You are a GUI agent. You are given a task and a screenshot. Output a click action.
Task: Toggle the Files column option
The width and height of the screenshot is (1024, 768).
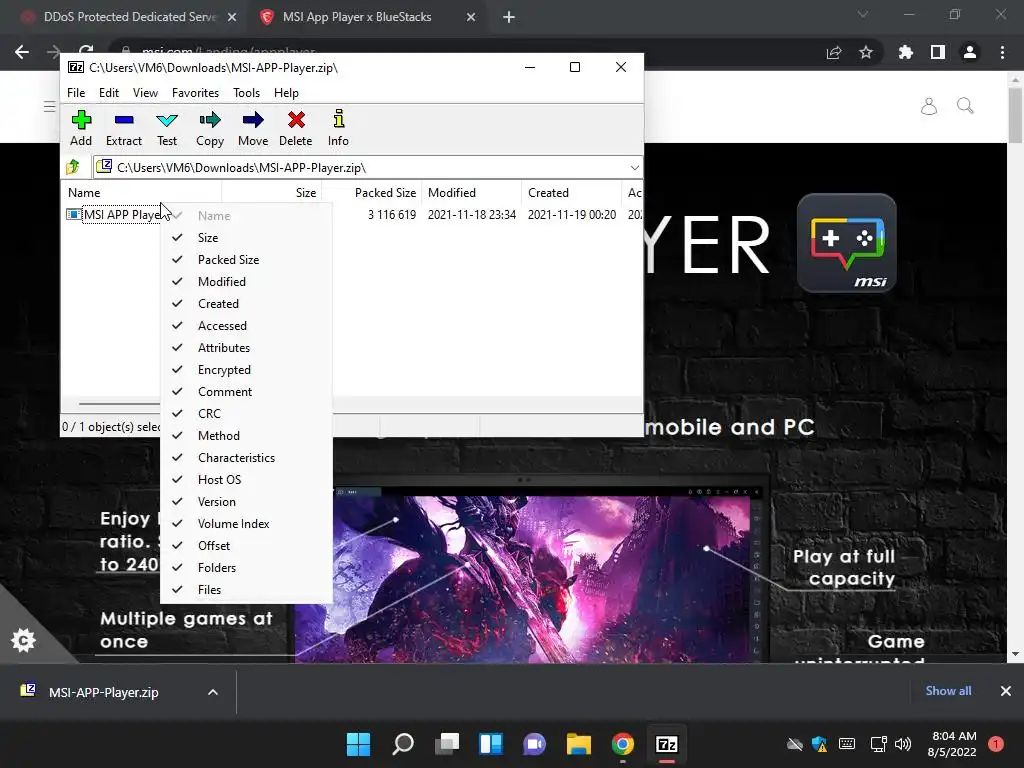point(246,590)
